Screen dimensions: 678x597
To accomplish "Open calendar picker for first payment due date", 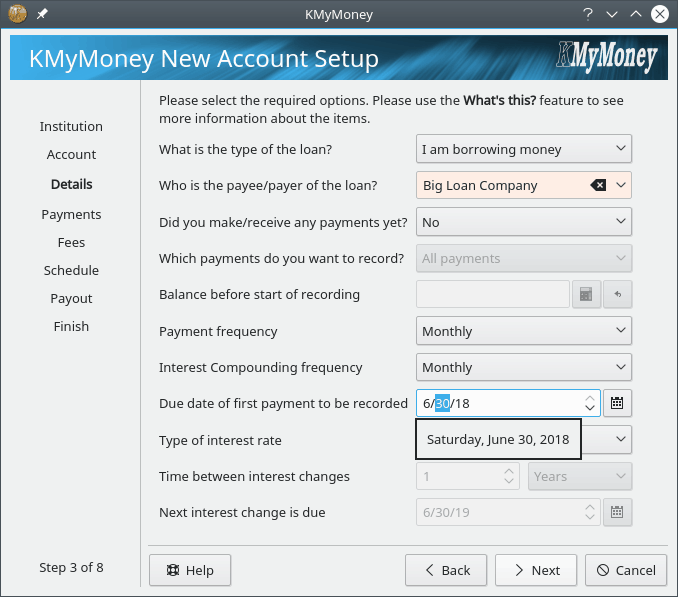I will coord(617,403).
